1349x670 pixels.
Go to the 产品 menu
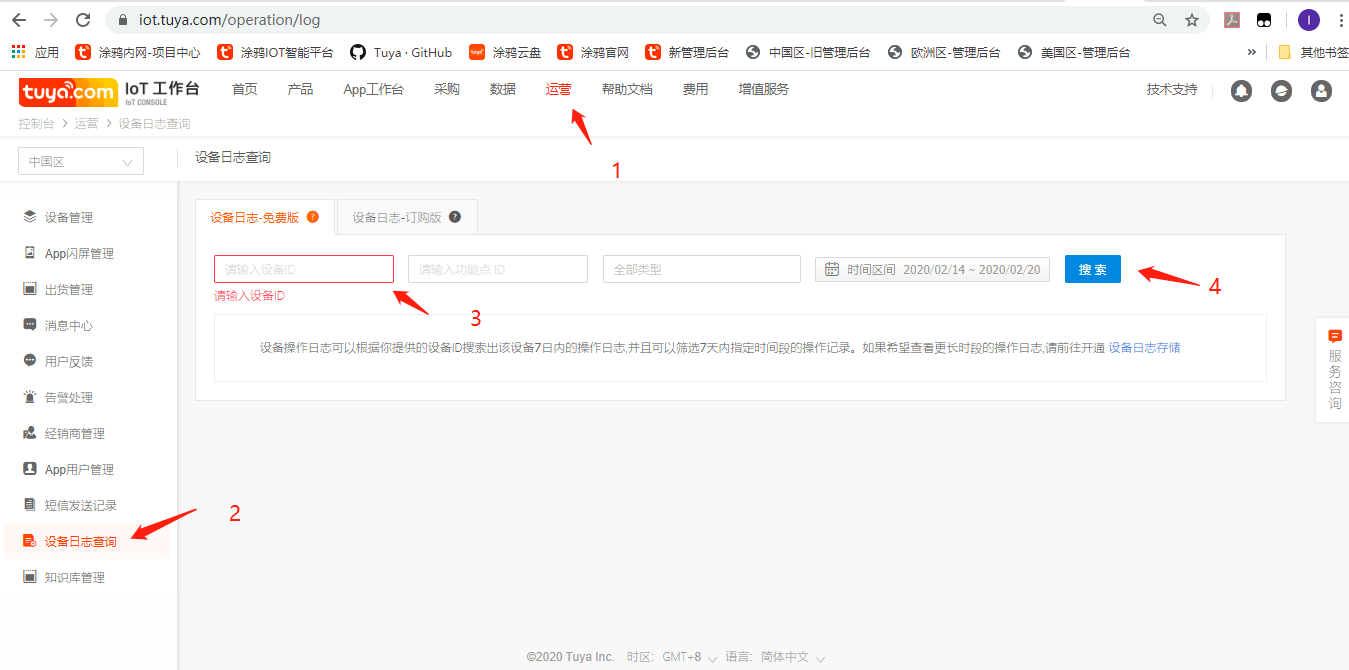pos(300,89)
